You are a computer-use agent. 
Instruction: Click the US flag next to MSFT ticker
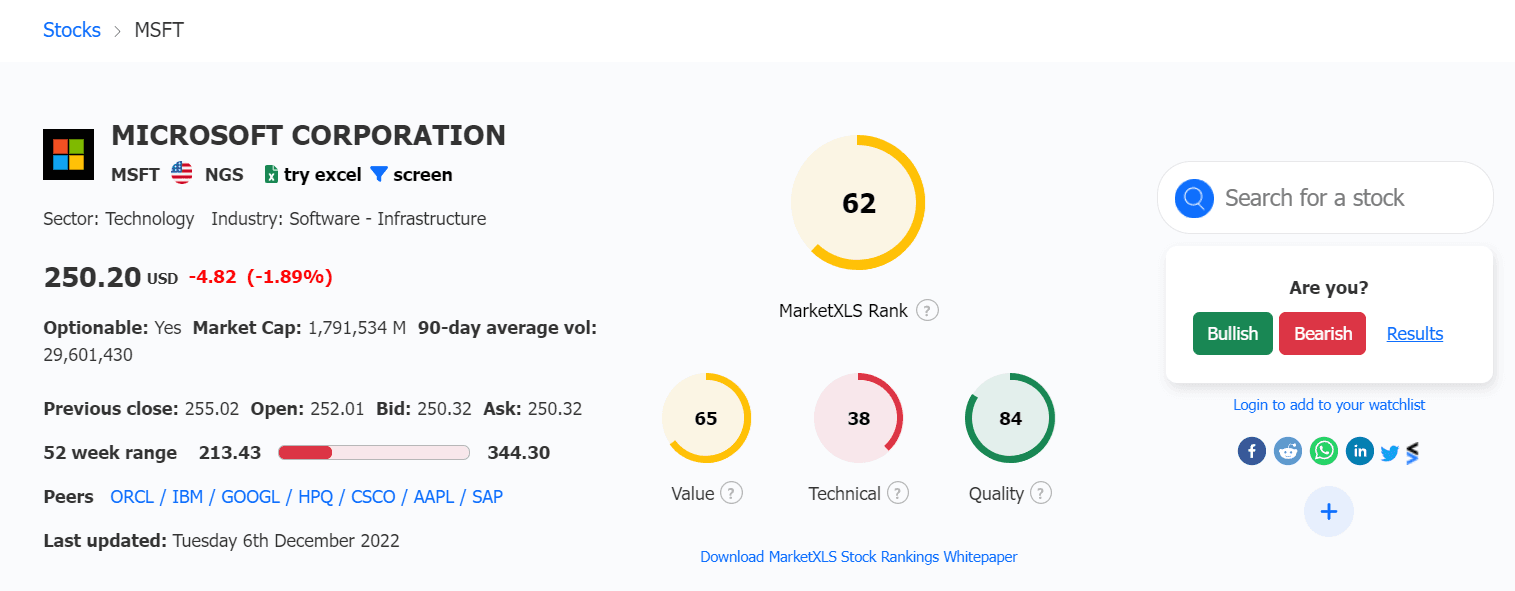click(x=181, y=172)
